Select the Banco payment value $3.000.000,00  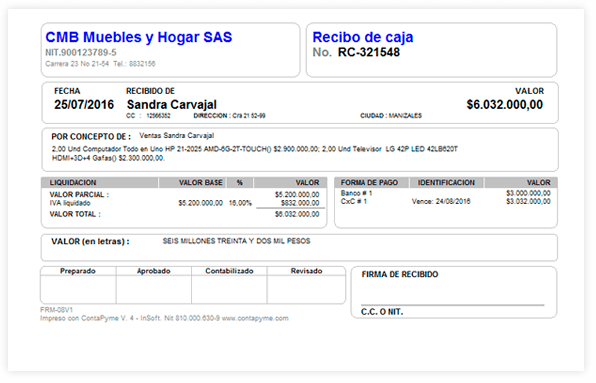point(528,193)
